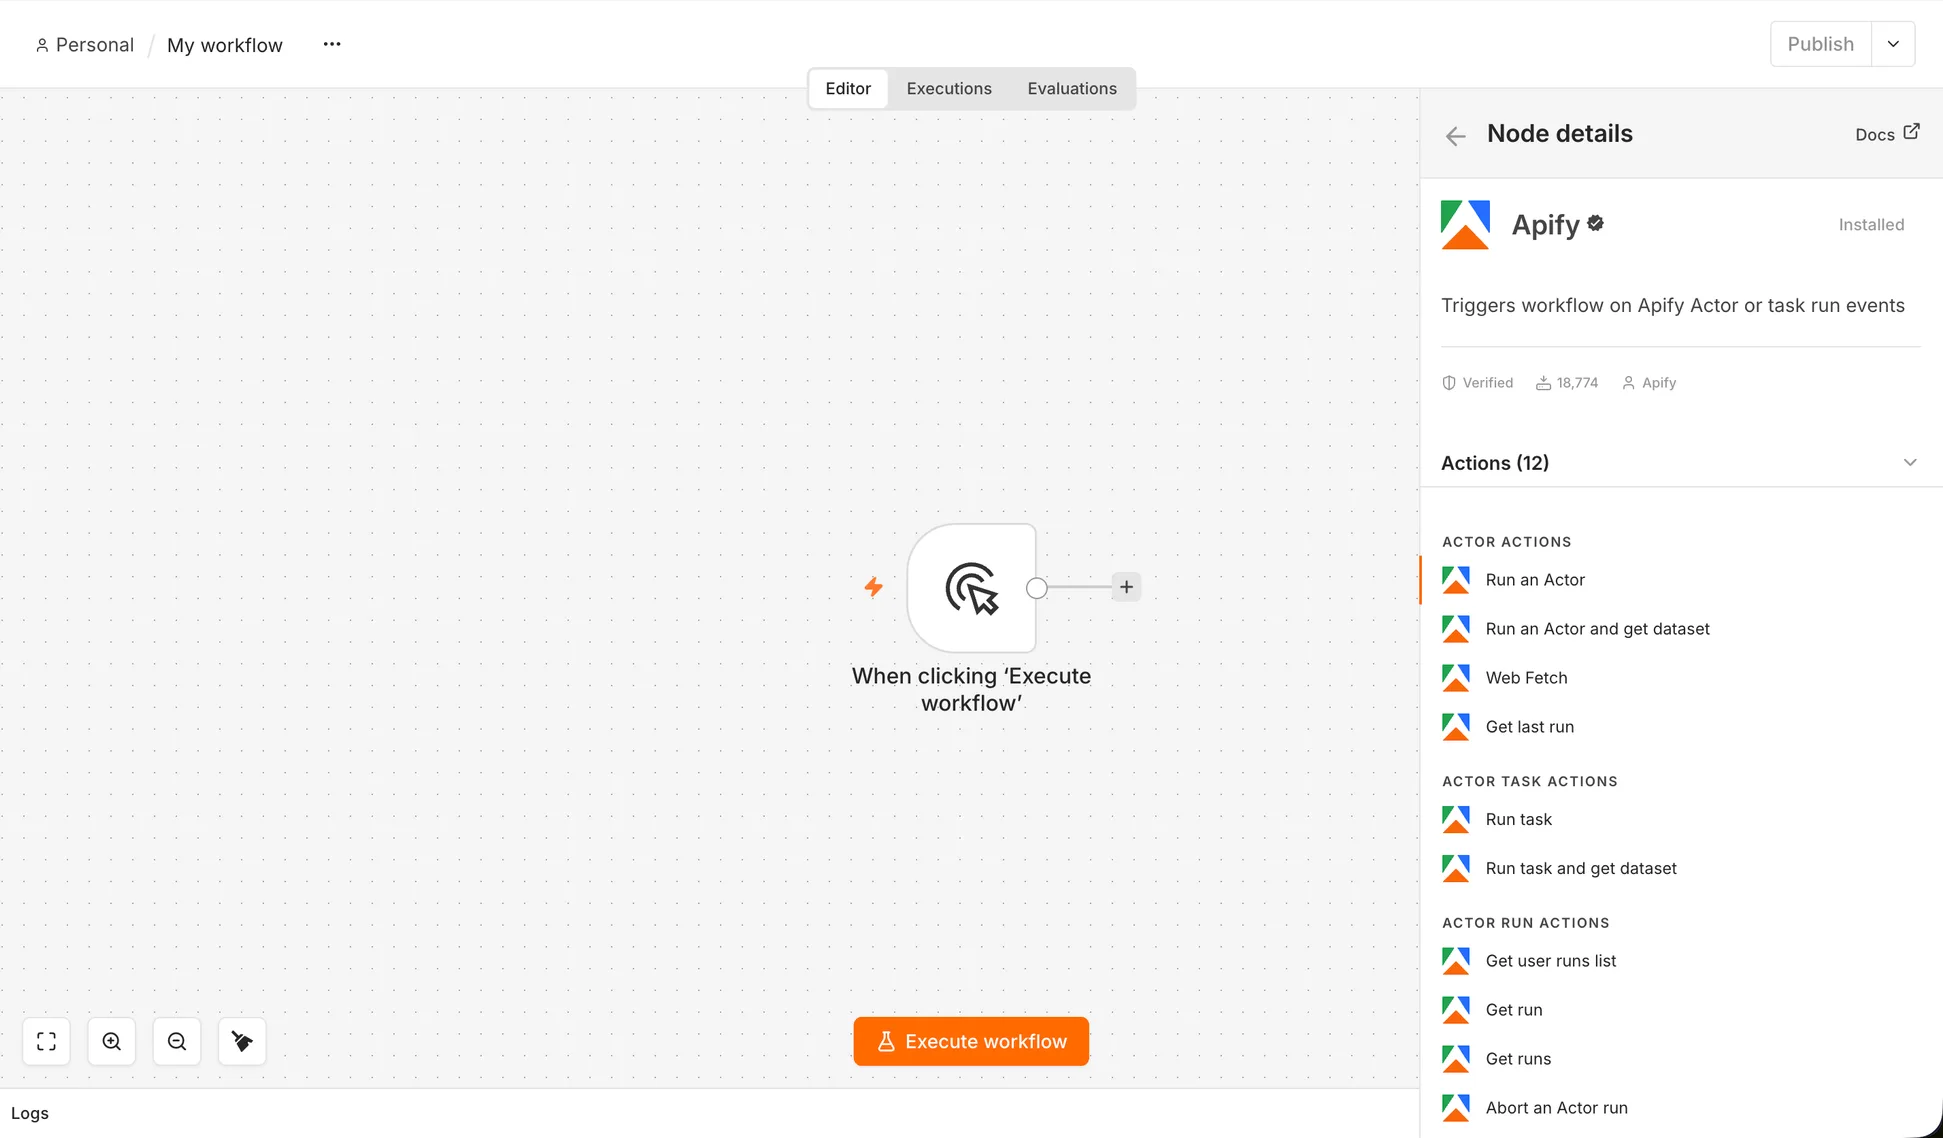This screenshot has height=1138, width=1943.
Task: Click the Publish button
Action: [x=1821, y=44]
